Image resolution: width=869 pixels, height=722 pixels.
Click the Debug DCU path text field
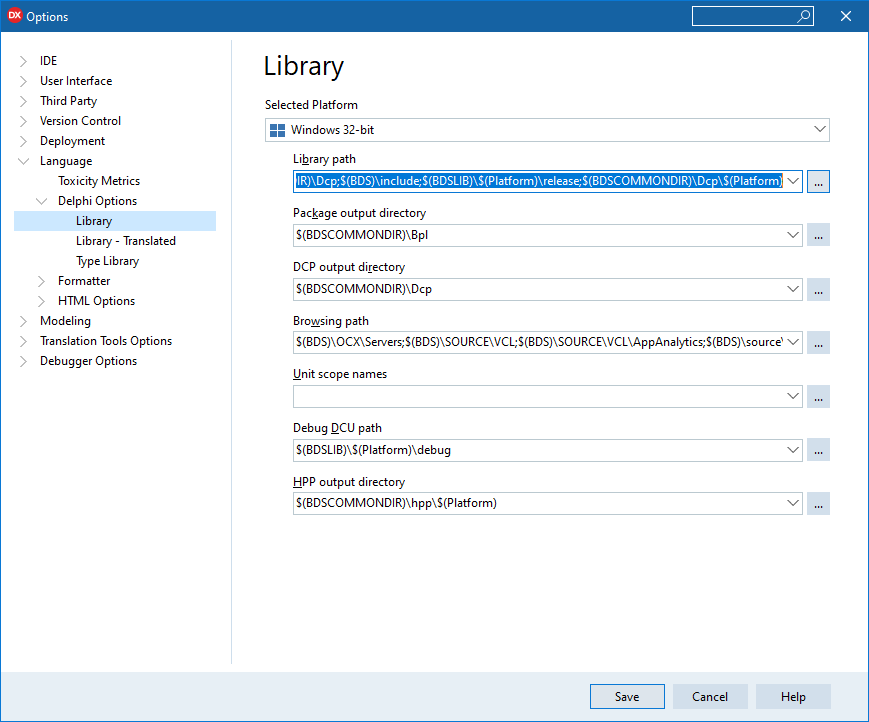pyautogui.click(x=539, y=450)
